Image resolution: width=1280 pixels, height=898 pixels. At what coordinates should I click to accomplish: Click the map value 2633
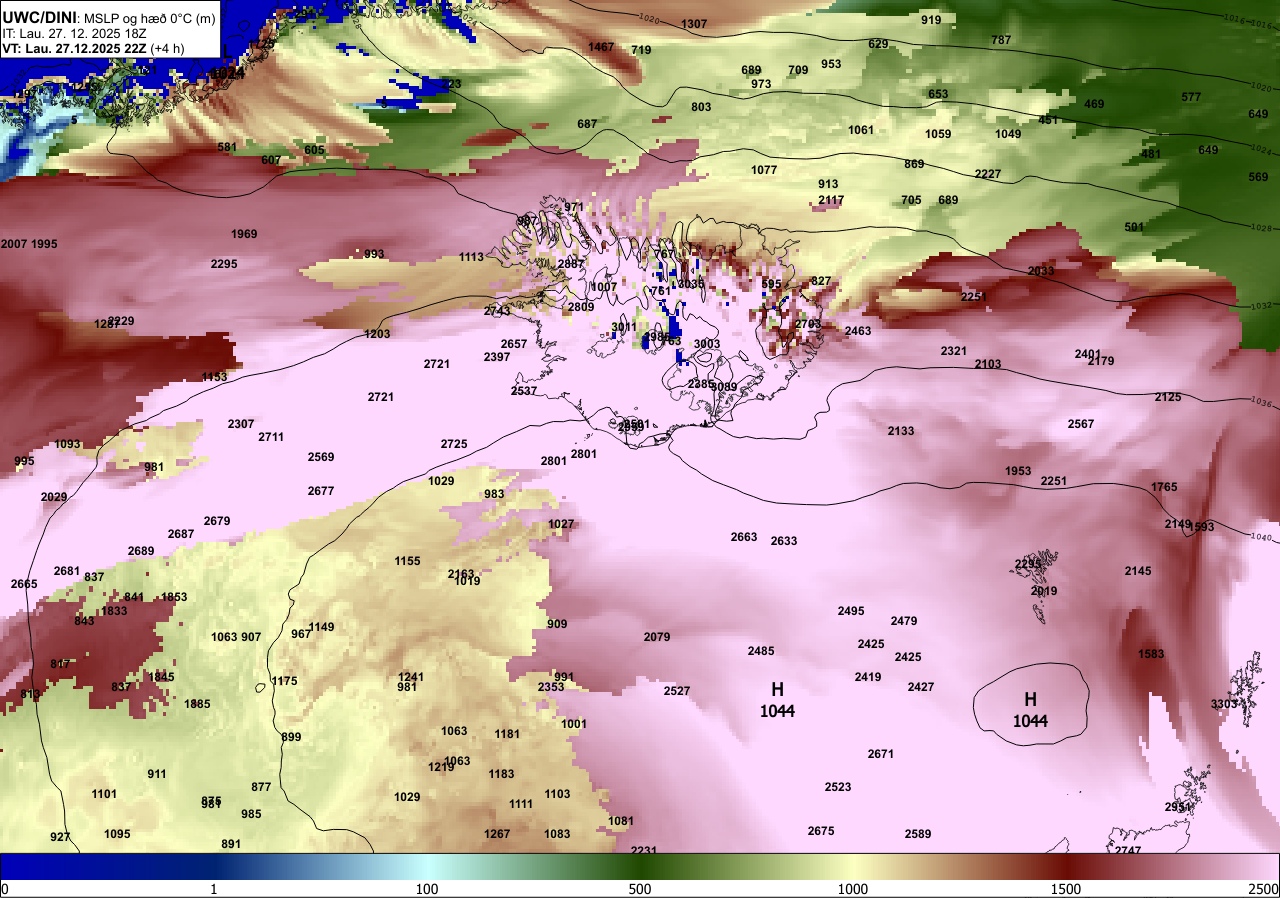point(784,541)
